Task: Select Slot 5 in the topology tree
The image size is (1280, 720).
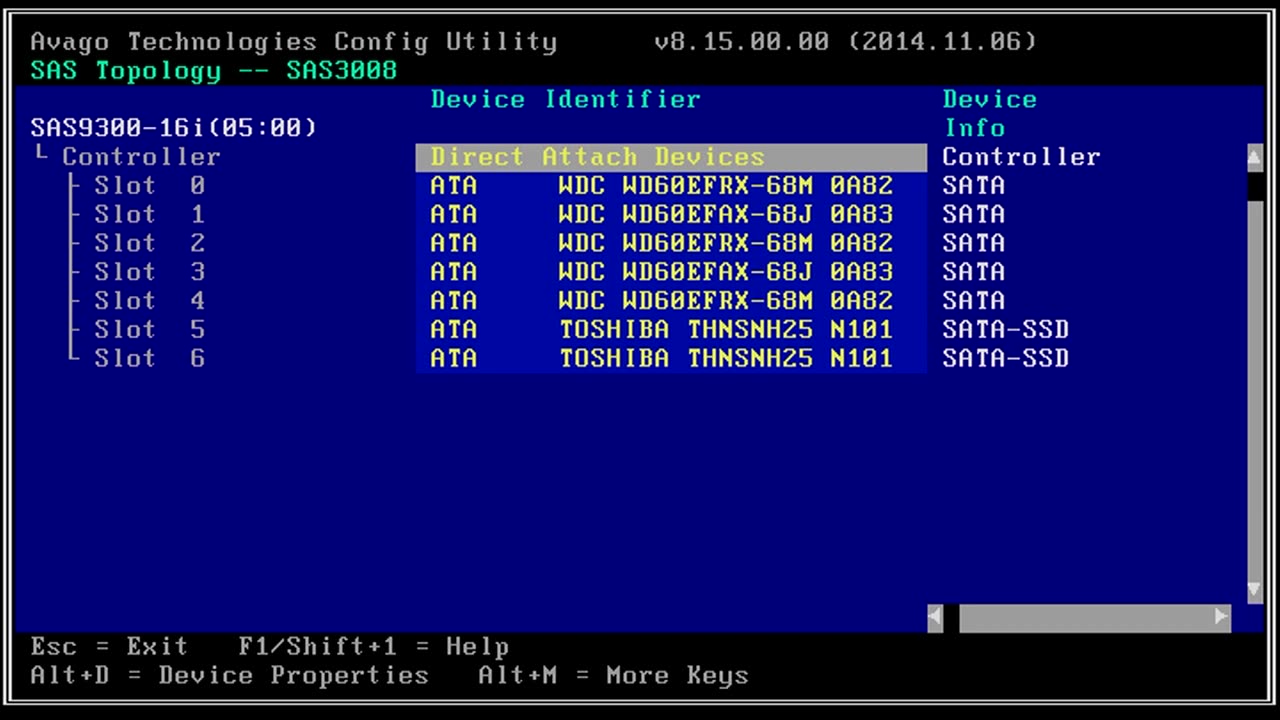Action: (150, 330)
